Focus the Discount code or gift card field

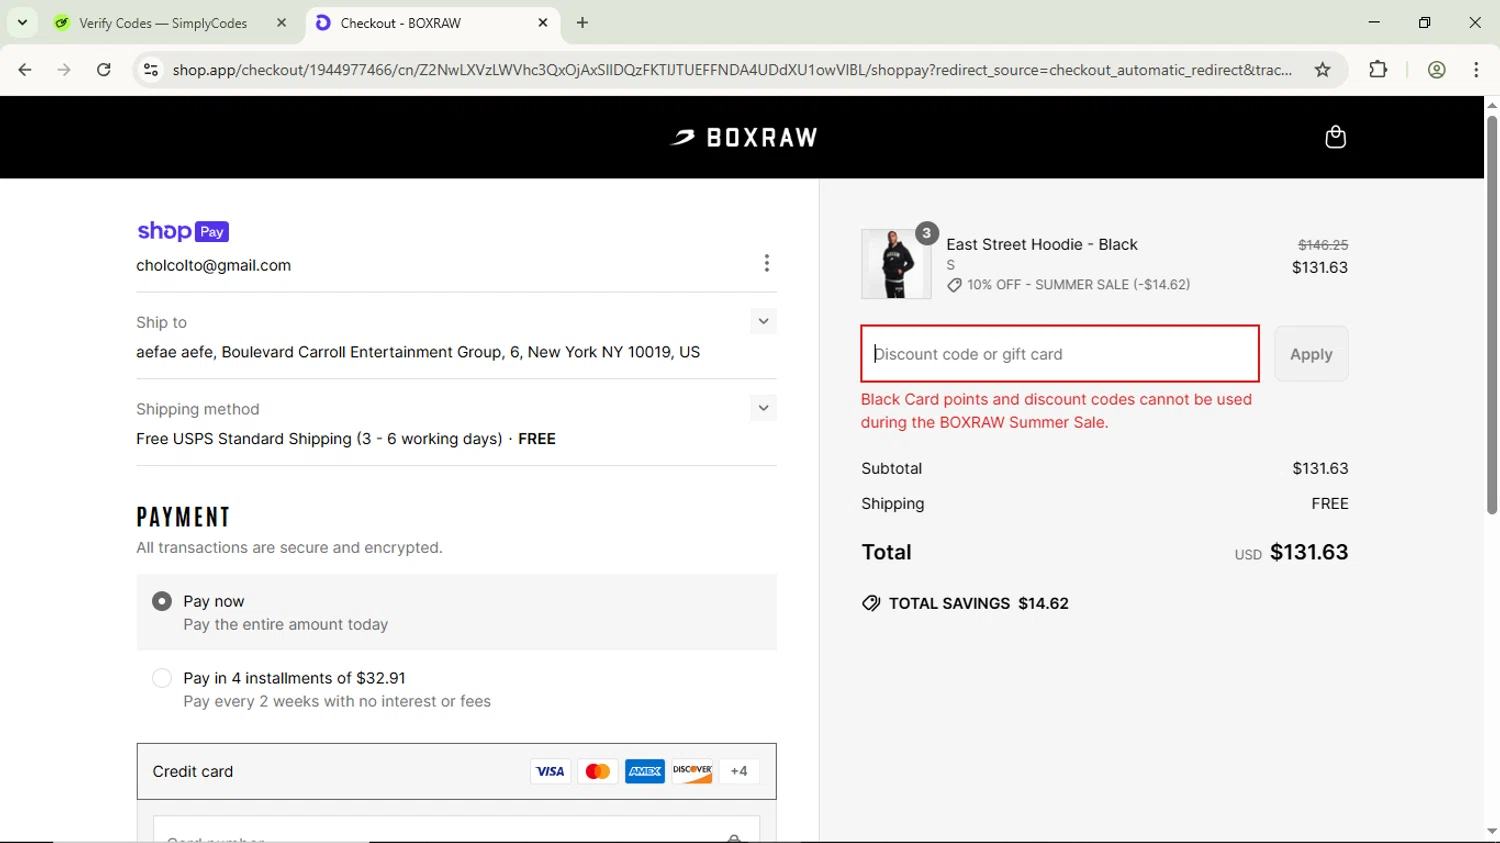pos(1060,354)
